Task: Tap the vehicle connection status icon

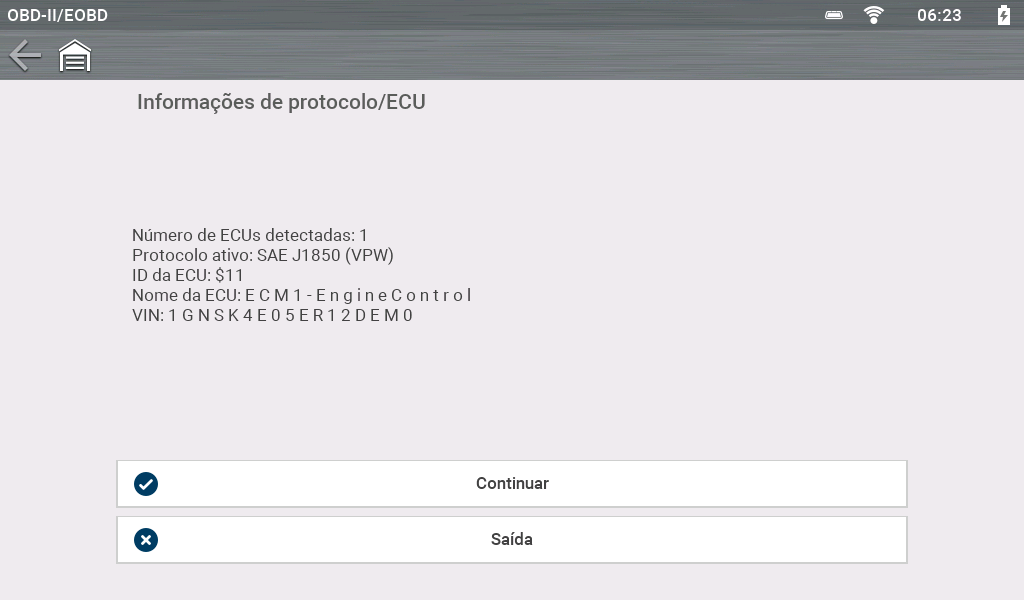Action: click(x=834, y=15)
